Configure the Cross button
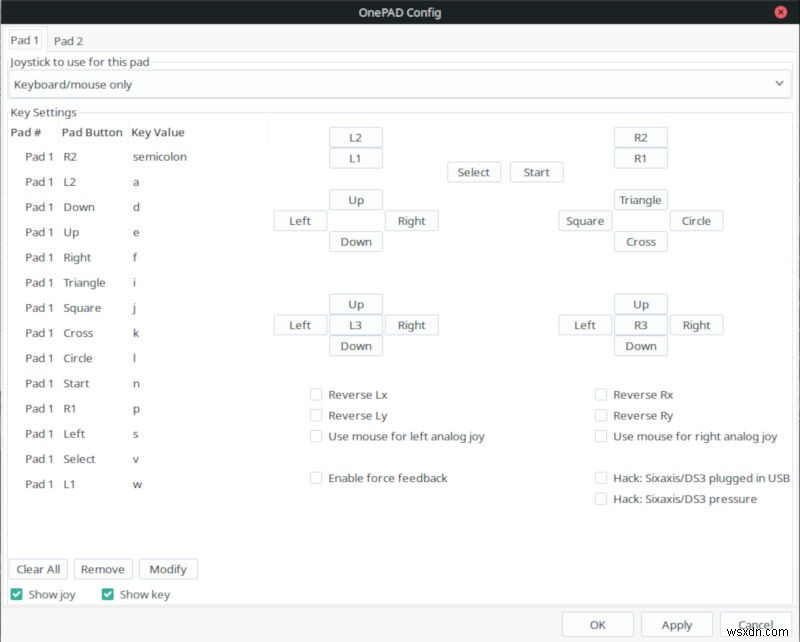Image resolution: width=800 pixels, height=642 pixels. click(x=640, y=242)
